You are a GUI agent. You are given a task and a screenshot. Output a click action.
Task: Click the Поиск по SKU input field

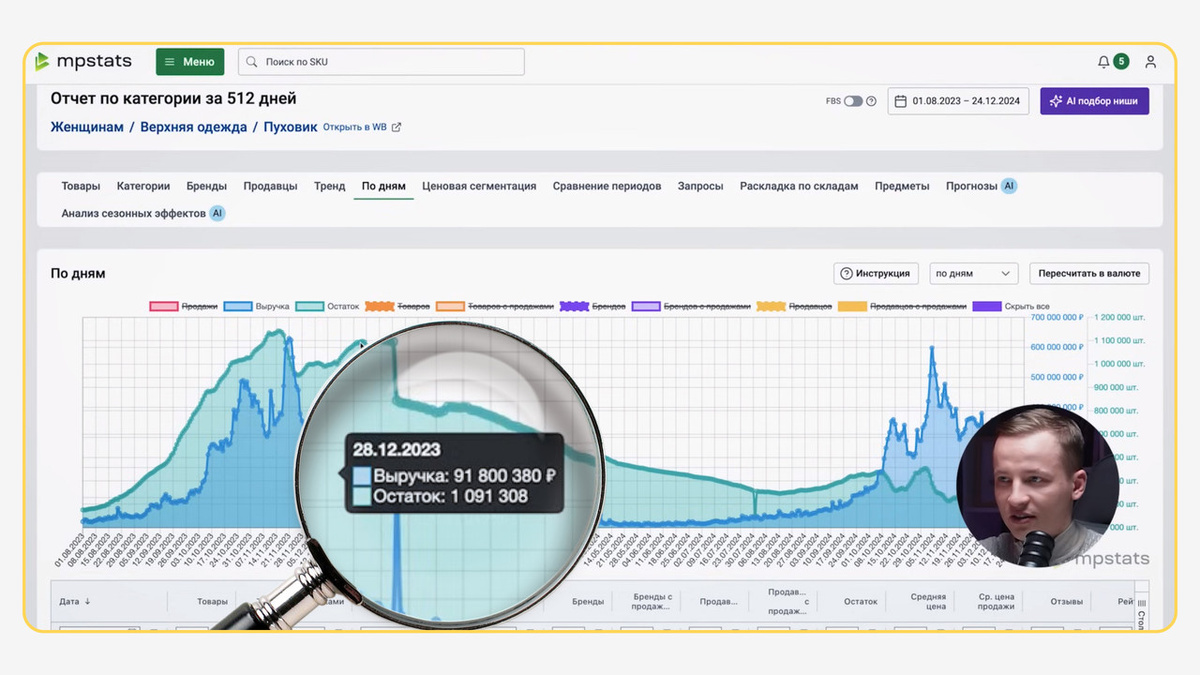[381, 62]
